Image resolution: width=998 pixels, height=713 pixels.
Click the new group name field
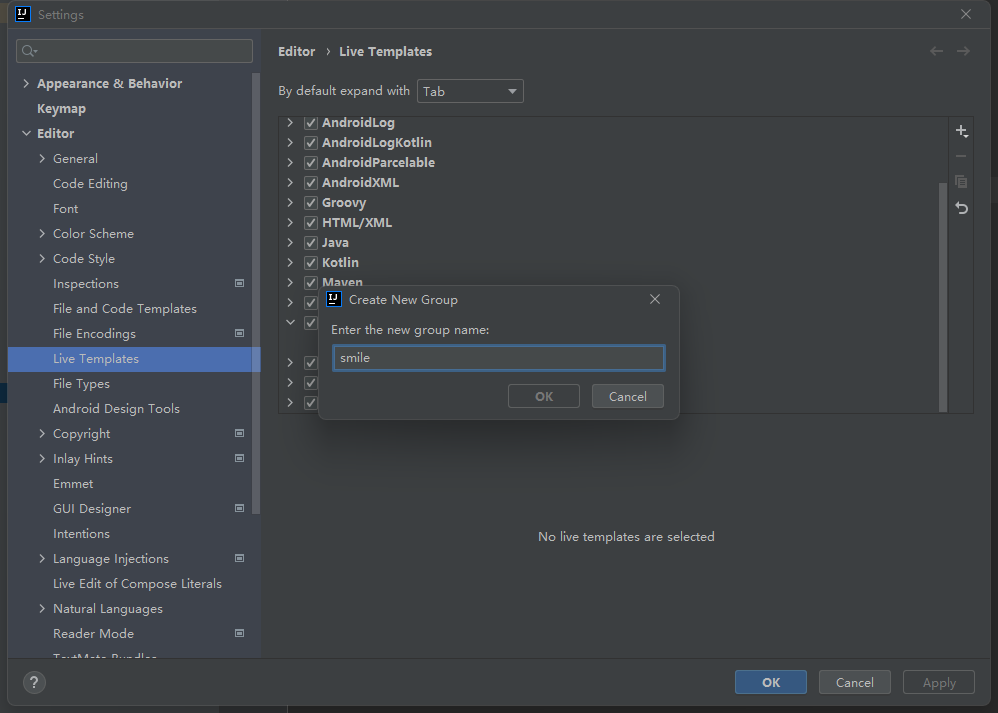pyautogui.click(x=499, y=358)
